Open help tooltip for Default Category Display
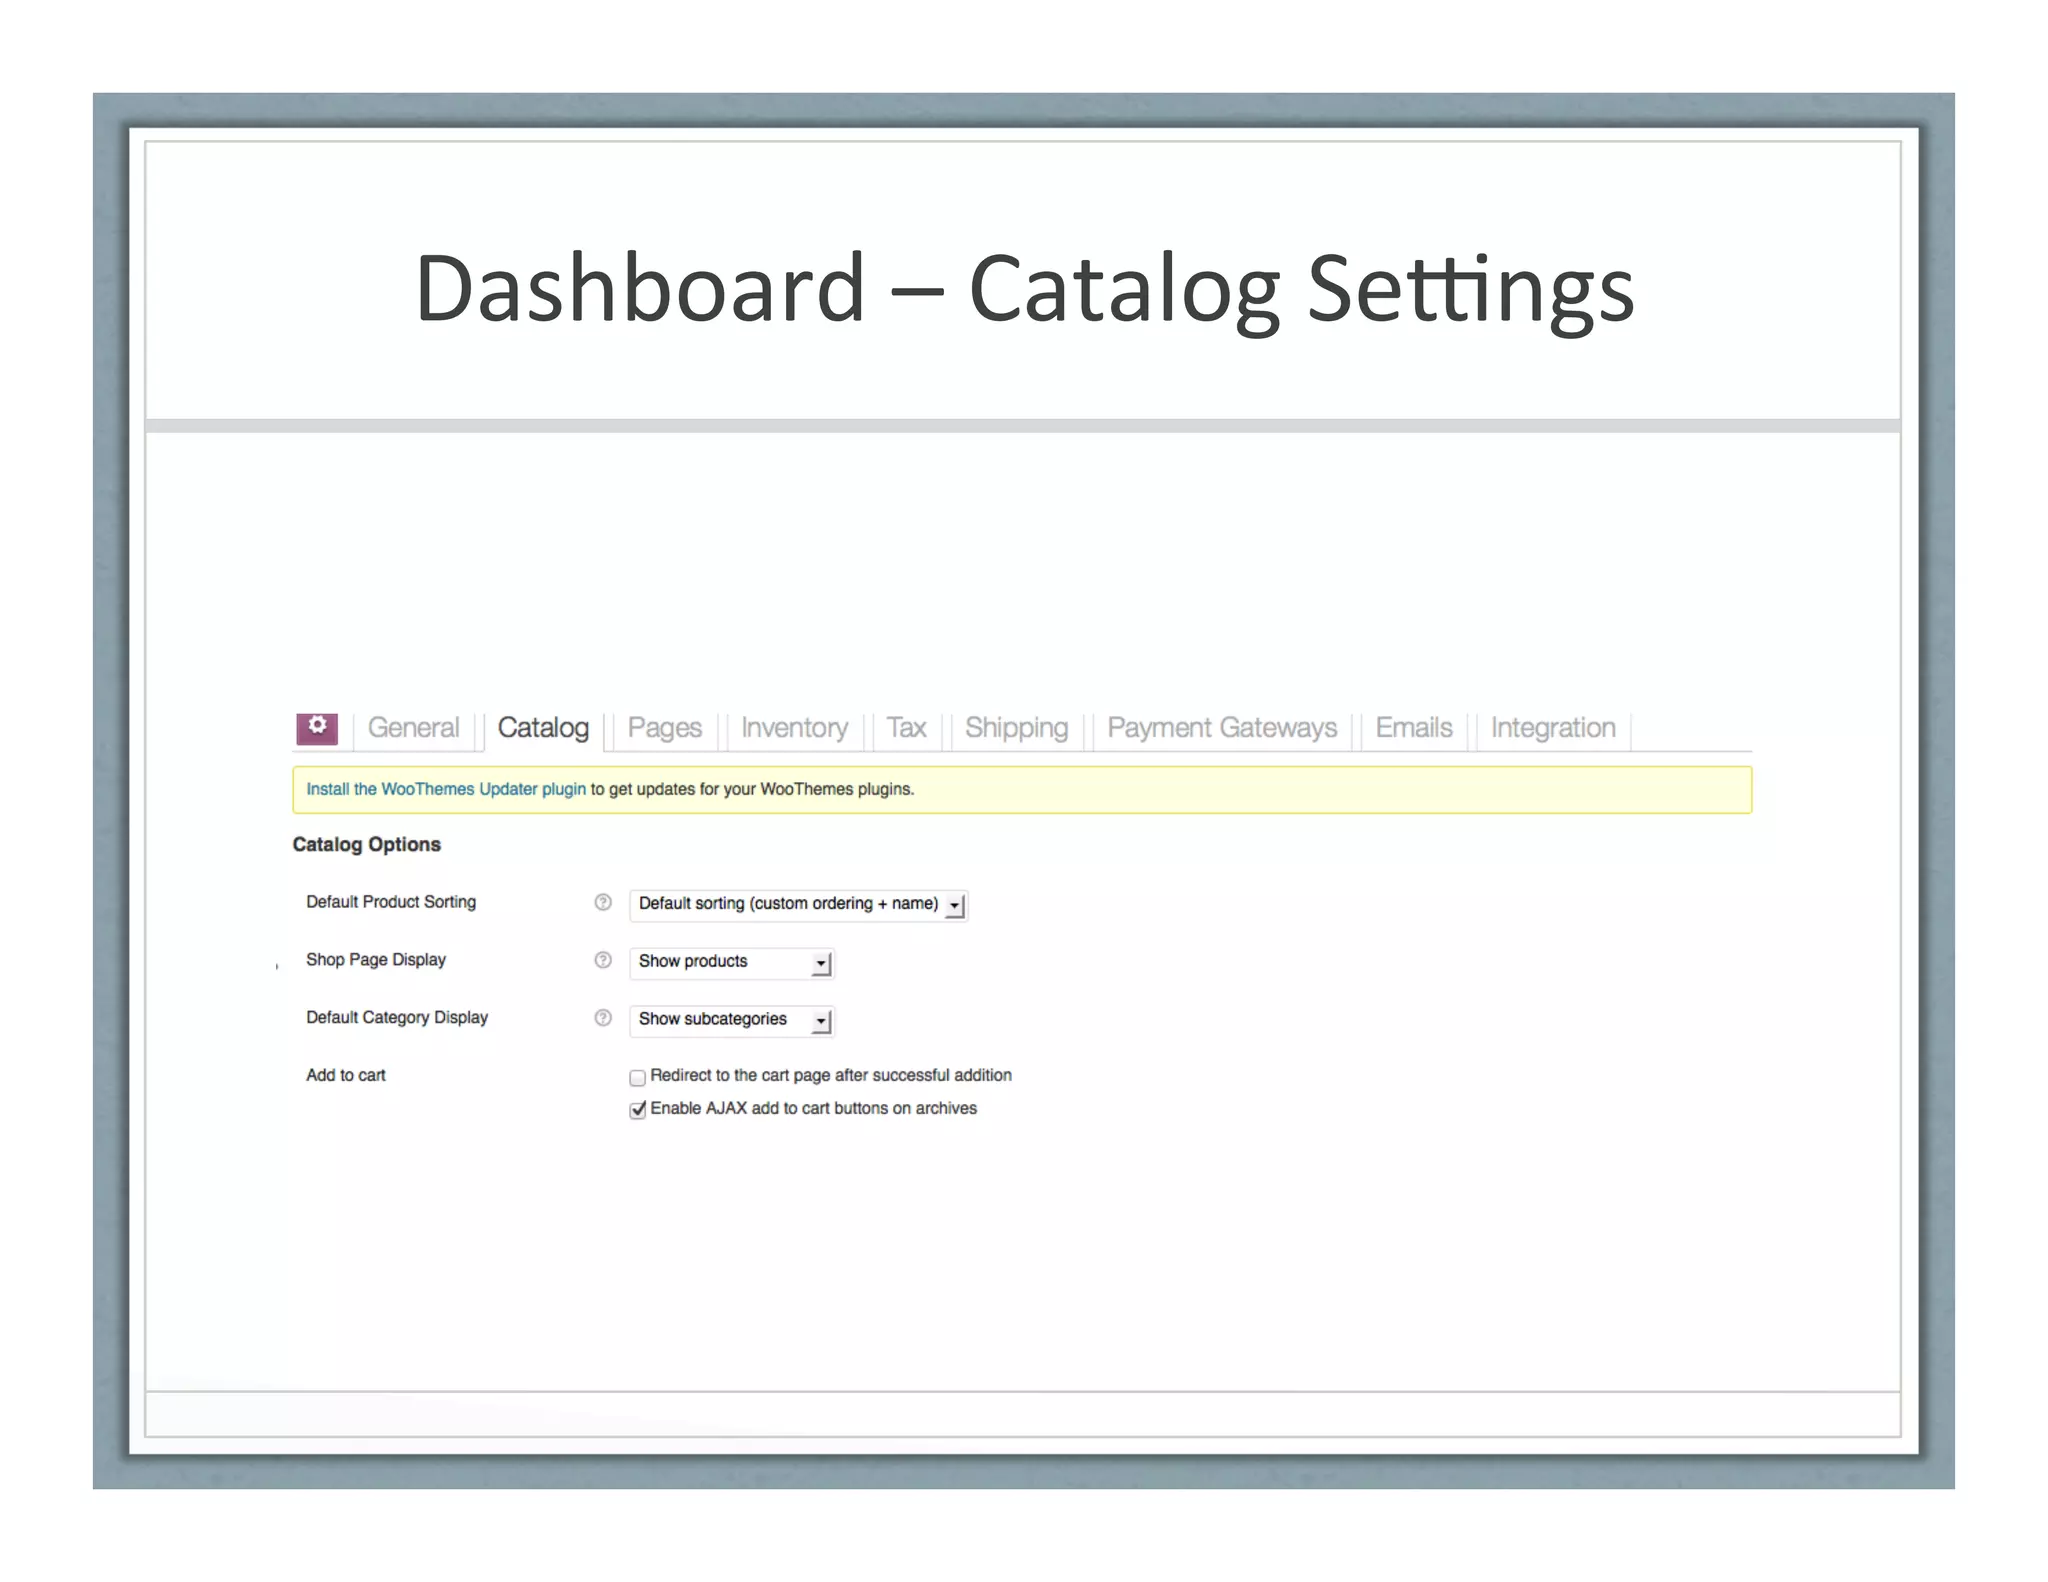Image resolution: width=2048 pixels, height=1582 pixels. coord(603,1018)
